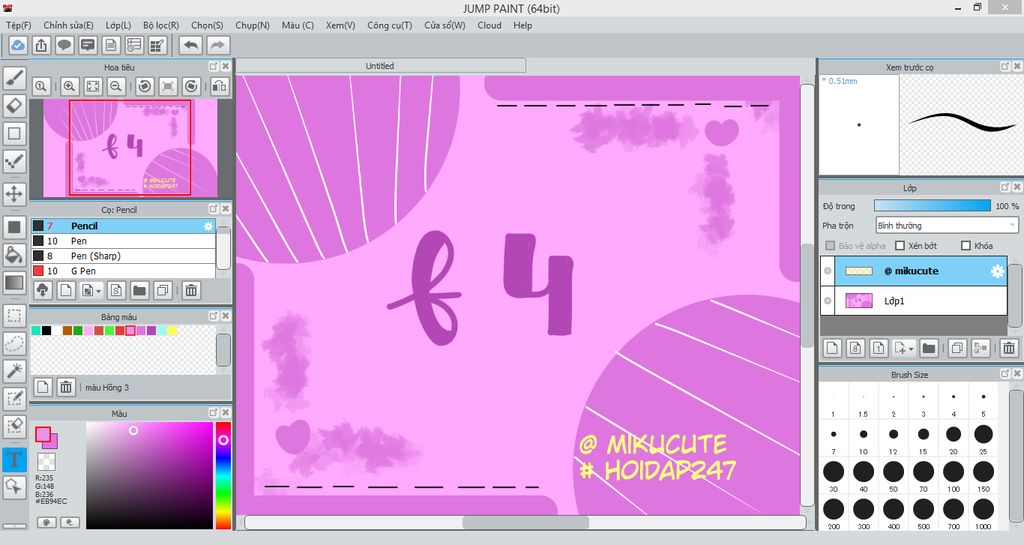Click the export share icon in toolbar
1024x545 pixels.
(41, 45)
